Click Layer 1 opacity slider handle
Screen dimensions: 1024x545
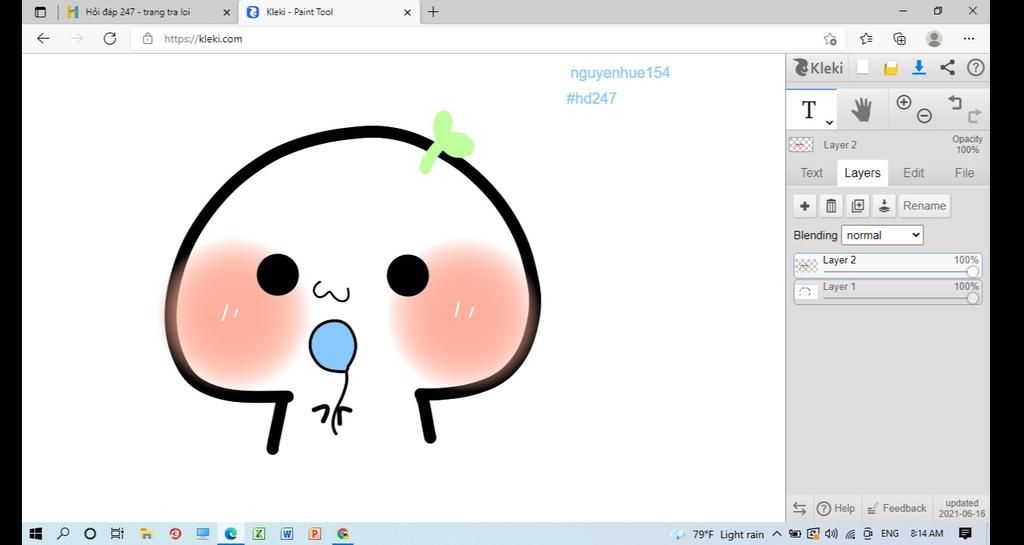click(x=972, y=298)
